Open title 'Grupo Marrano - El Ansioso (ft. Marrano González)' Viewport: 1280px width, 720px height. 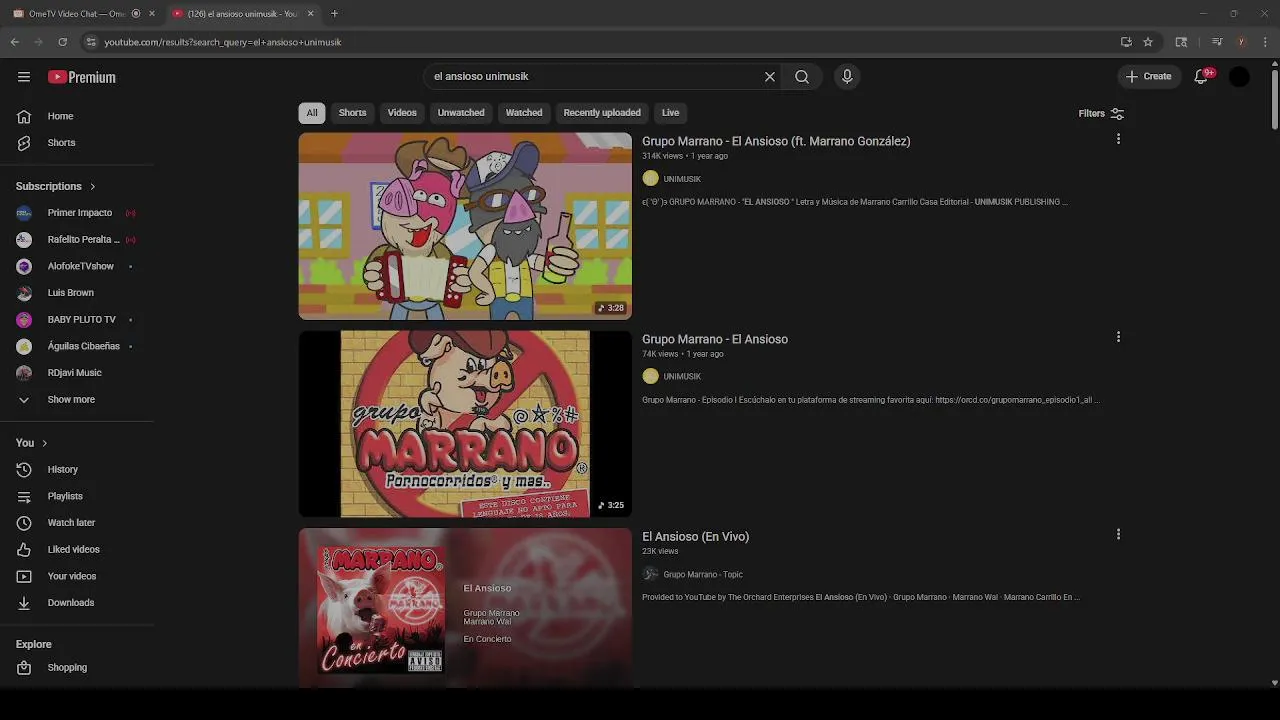[x=776, y=141]
